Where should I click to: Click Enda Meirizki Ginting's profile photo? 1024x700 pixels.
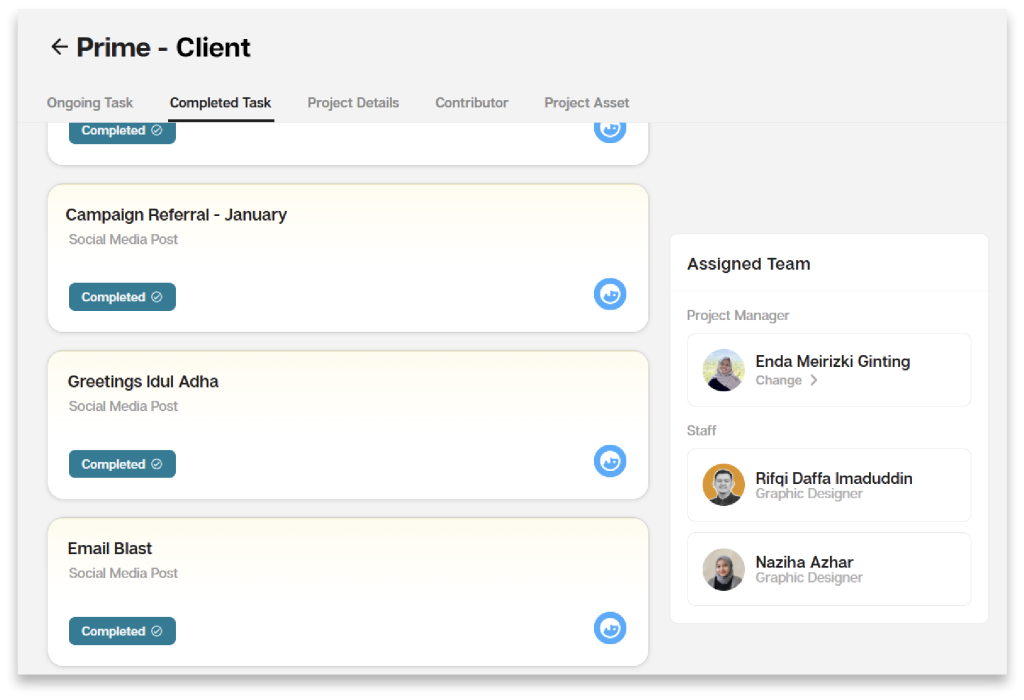[723, 370]
